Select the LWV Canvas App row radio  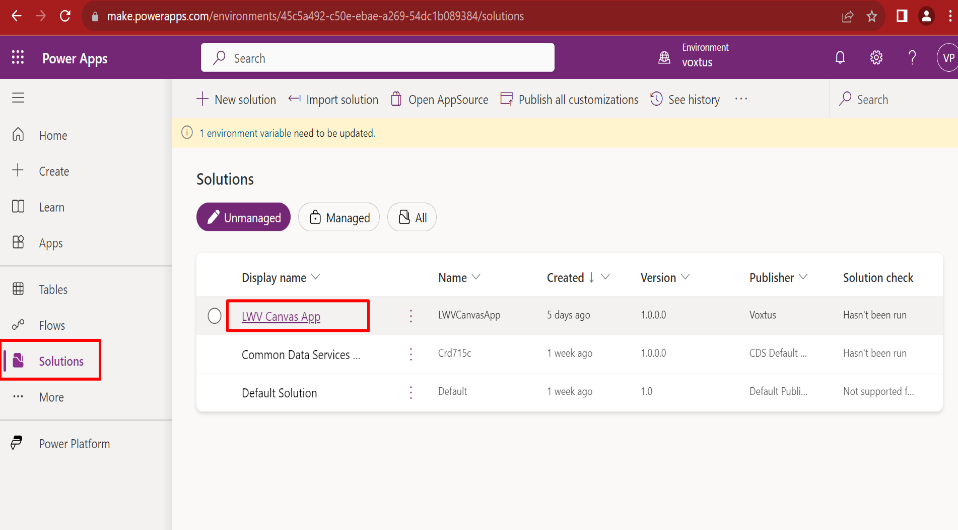pyautogui.click(x=214, y=315)
